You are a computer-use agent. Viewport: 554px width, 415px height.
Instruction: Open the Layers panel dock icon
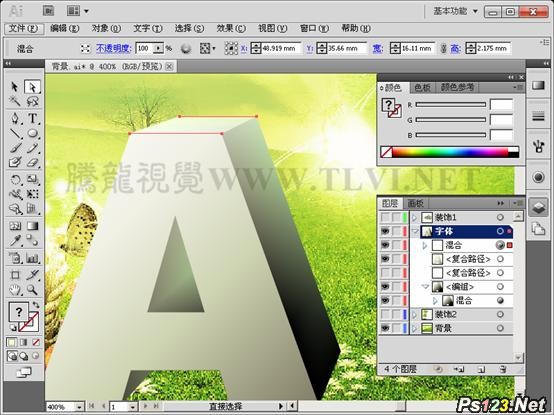(538, 208)
